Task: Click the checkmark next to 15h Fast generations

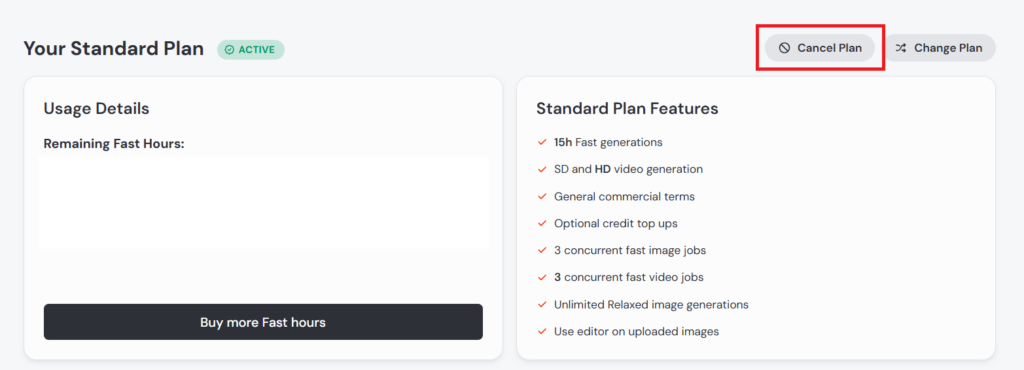Action: (x=541, y=142)
